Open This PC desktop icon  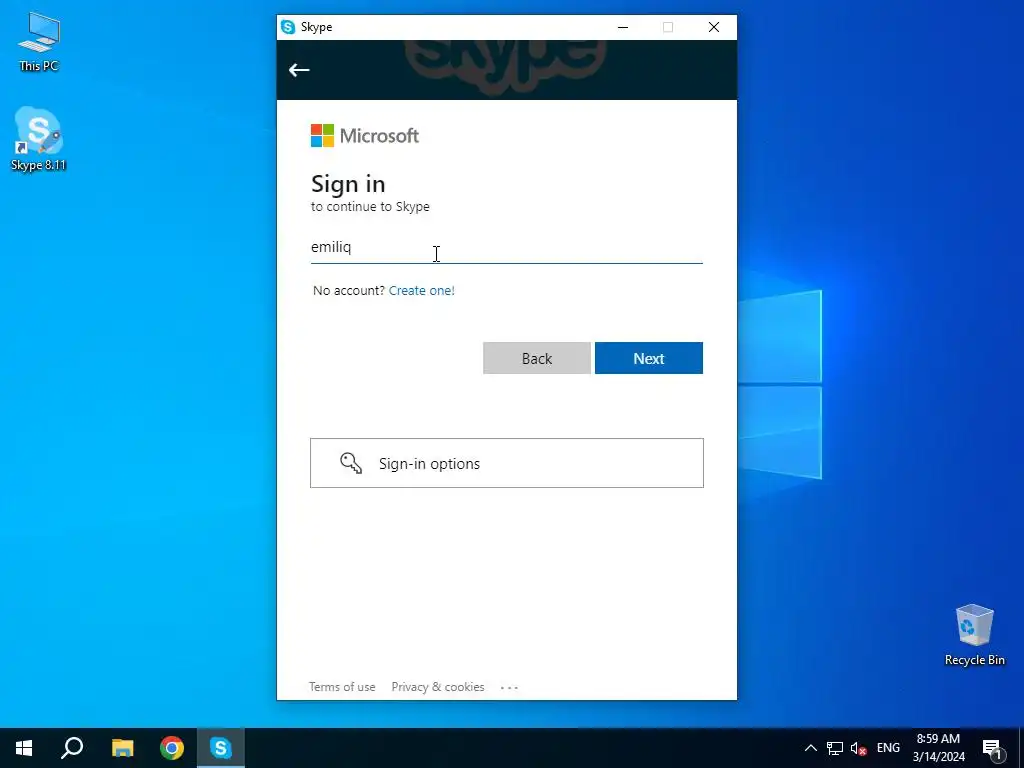pos(39,42)
